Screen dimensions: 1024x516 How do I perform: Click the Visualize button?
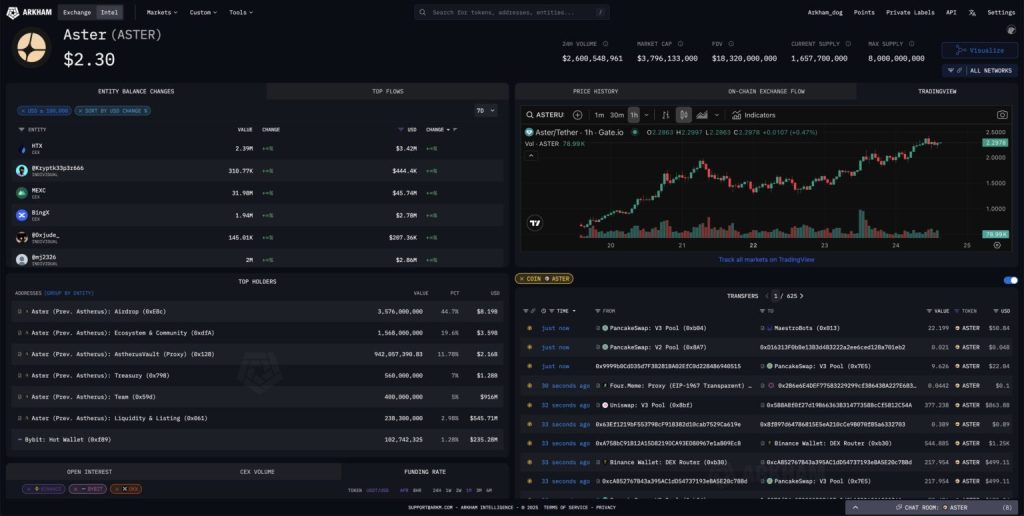coord(980,50)
